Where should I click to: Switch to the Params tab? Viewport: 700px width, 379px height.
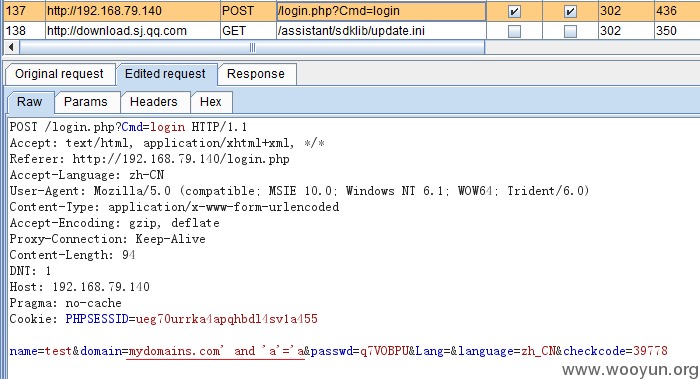pyautogui.click(x=86, y=102)
